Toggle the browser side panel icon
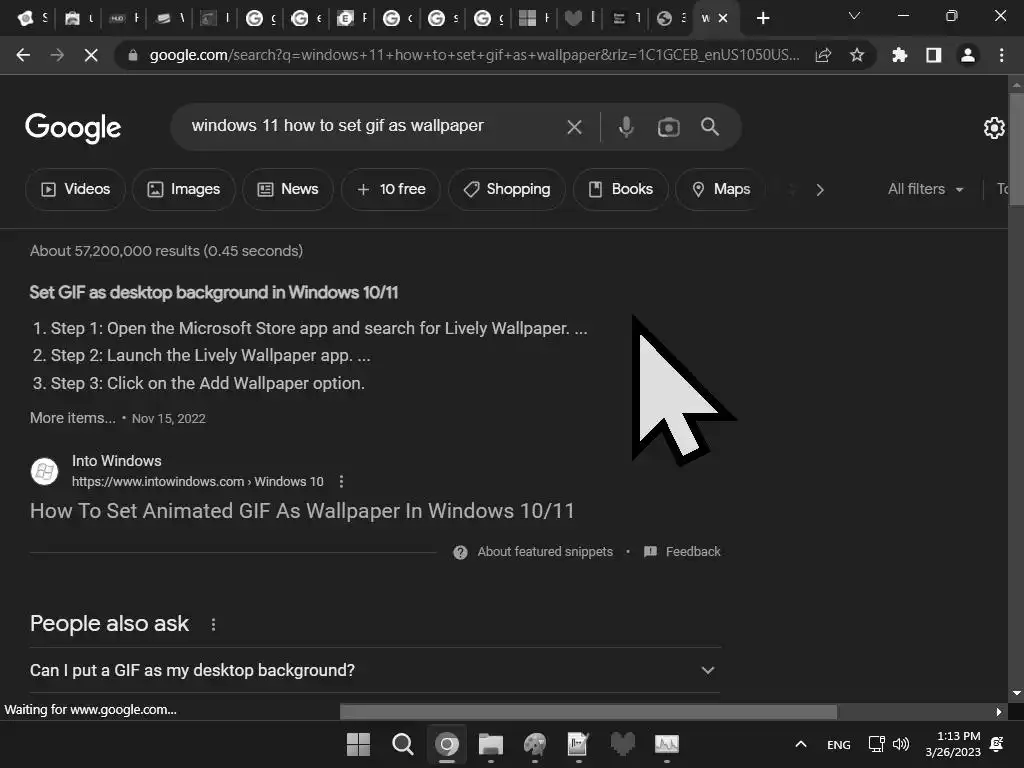 (x=934, y=56)
